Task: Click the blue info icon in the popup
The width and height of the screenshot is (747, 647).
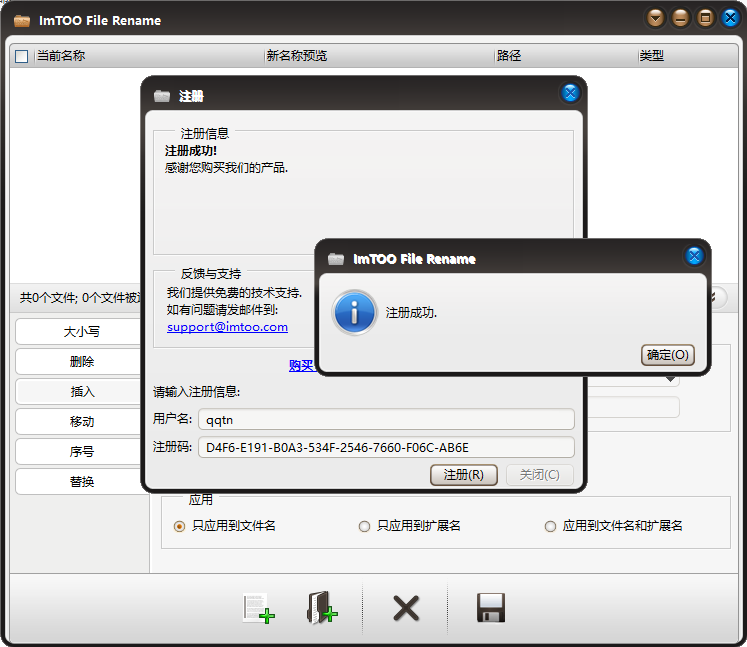Action: (355, 312)
